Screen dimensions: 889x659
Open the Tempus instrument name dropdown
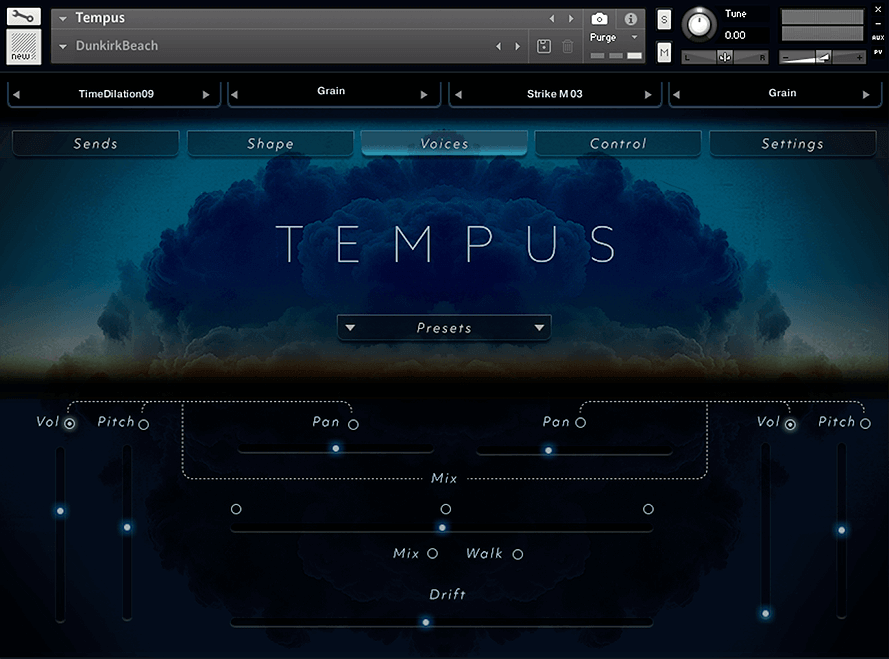point(63,18)
